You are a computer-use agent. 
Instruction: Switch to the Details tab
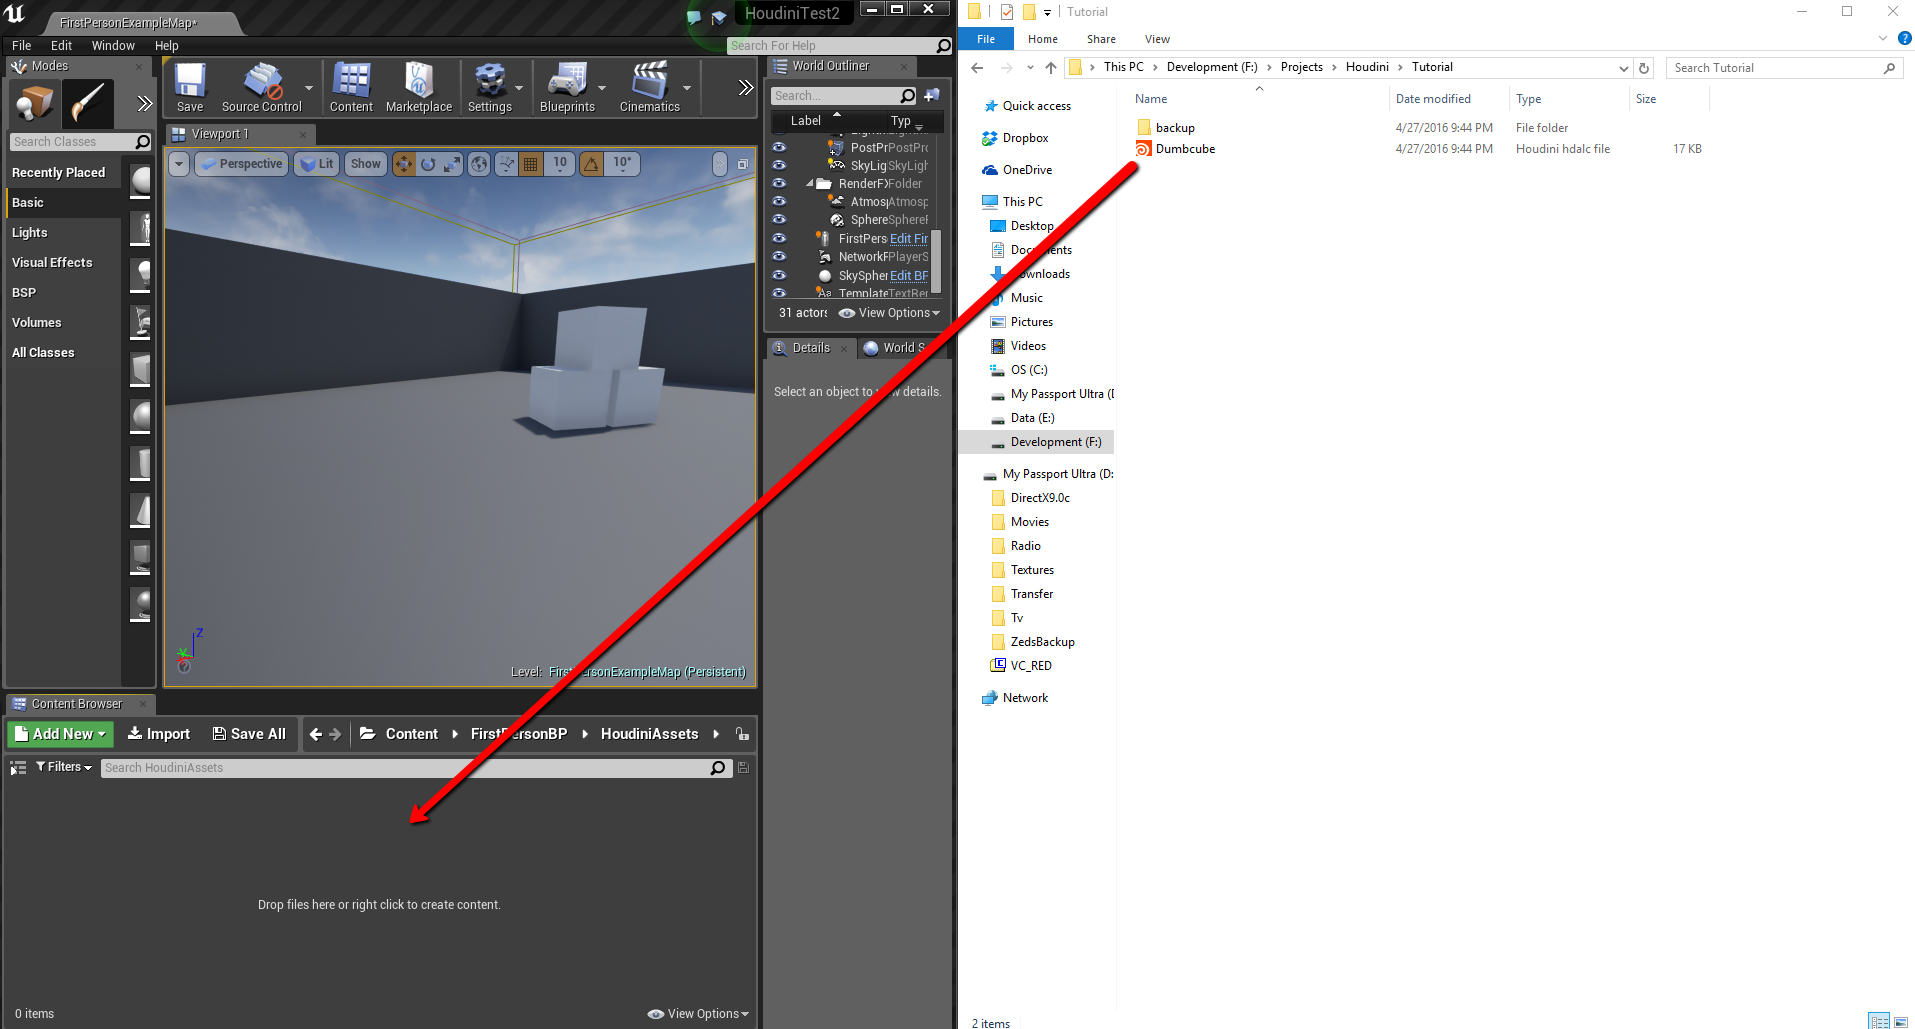click(810, 348)
